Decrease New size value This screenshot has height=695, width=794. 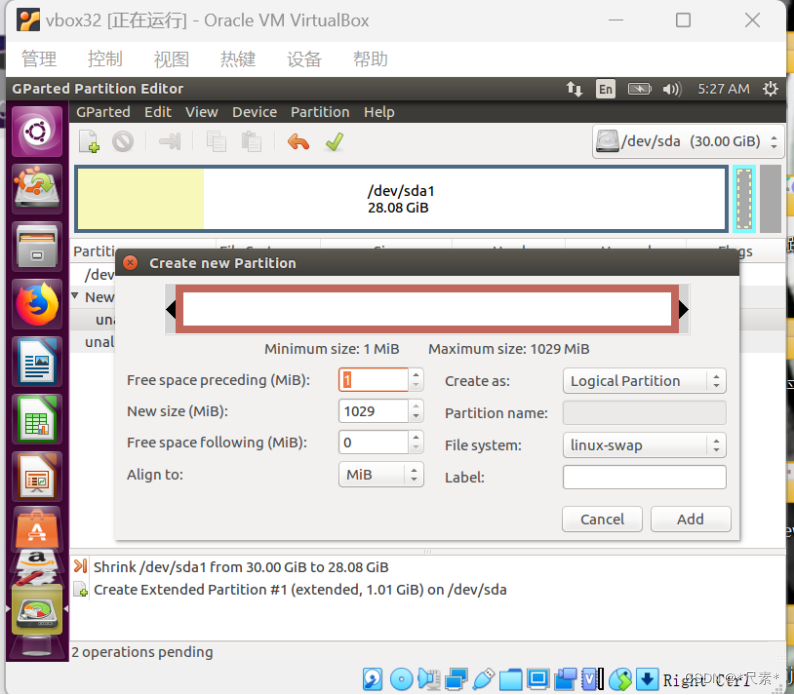point(416,416)
